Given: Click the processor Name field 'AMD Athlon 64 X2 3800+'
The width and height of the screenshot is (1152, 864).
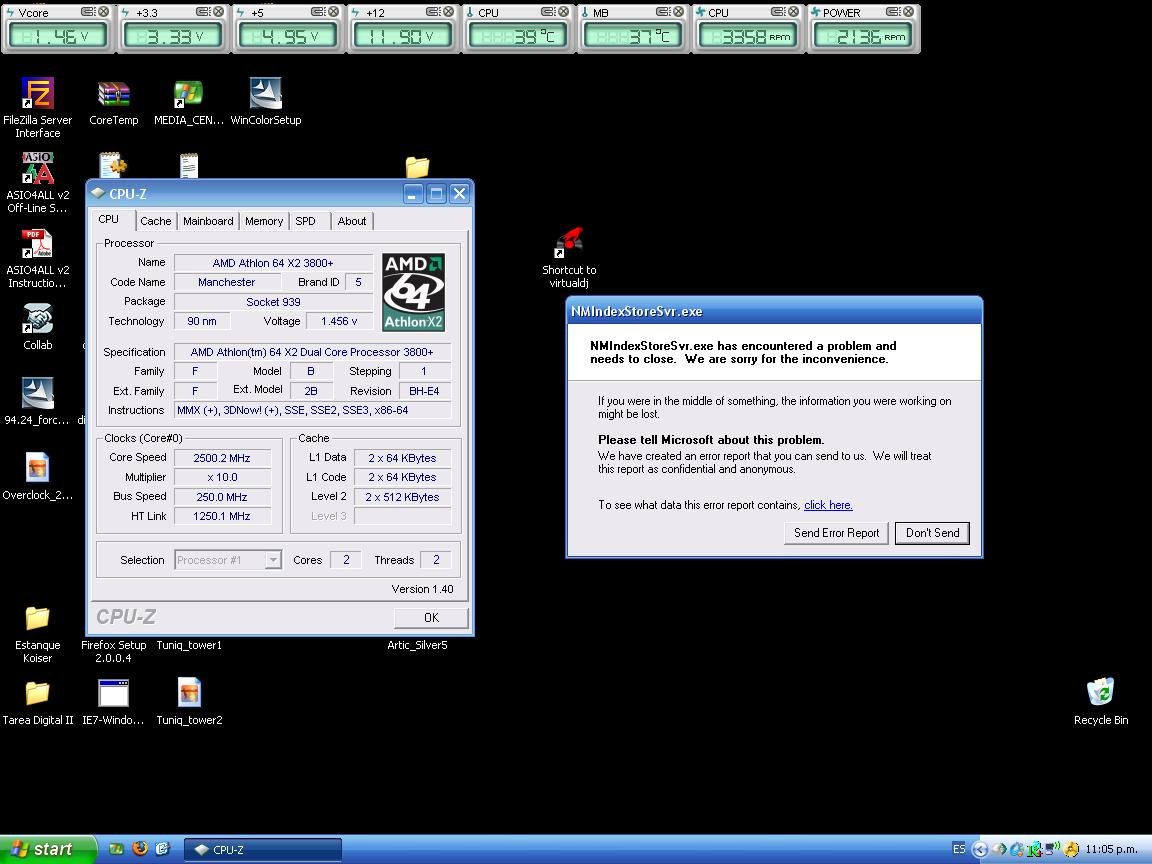Looking at the screenshot, I should click(x=273, y=263).
